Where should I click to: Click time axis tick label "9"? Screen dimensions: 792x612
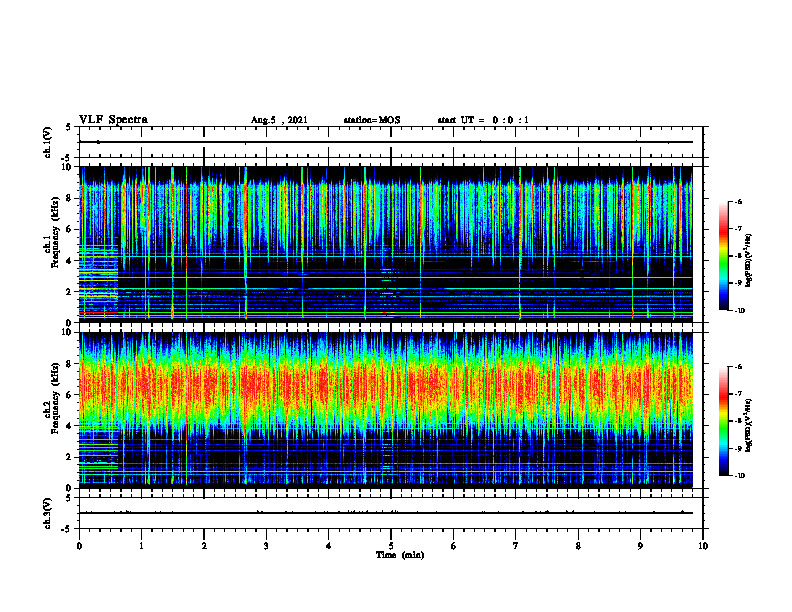tap(640, 546)
